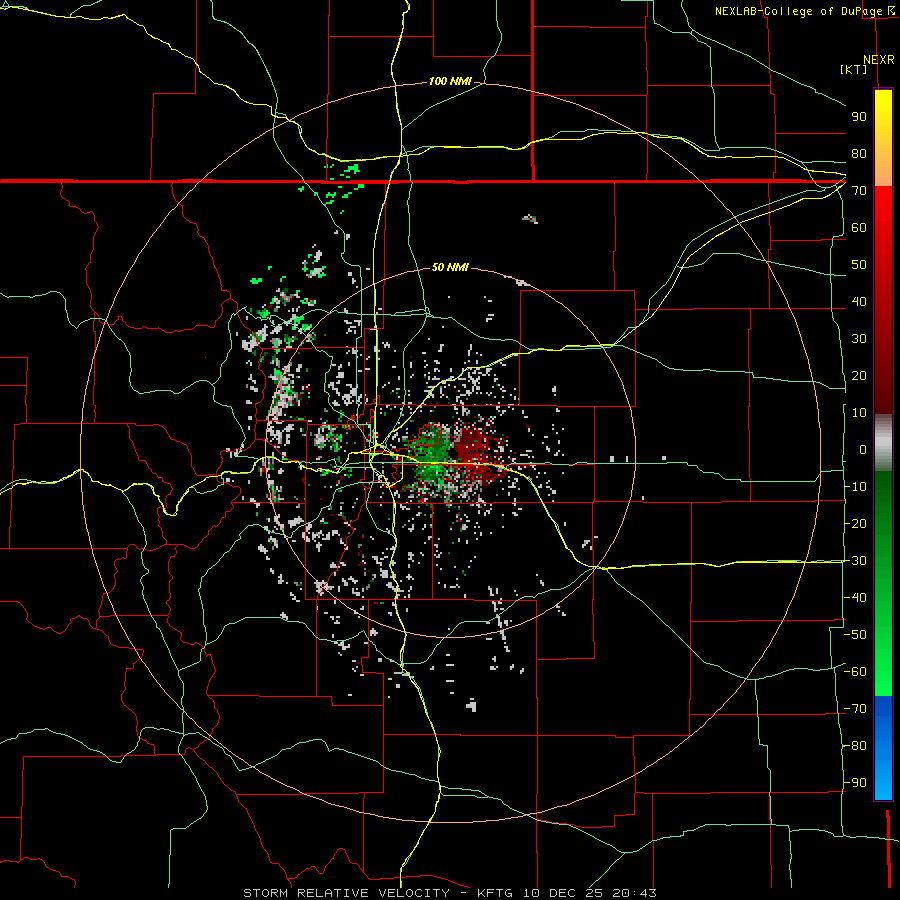Click "STORM RELATIVE VELOCITY" in the bottom caption

pyautogui.click(x=347, y=893)
